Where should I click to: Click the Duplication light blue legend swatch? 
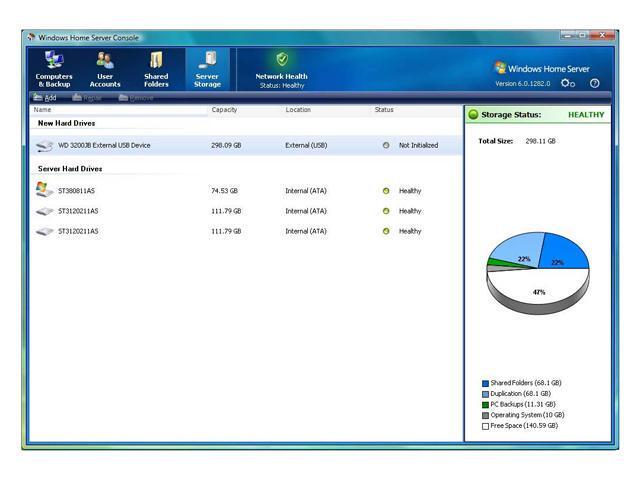[x=485, y=394]
